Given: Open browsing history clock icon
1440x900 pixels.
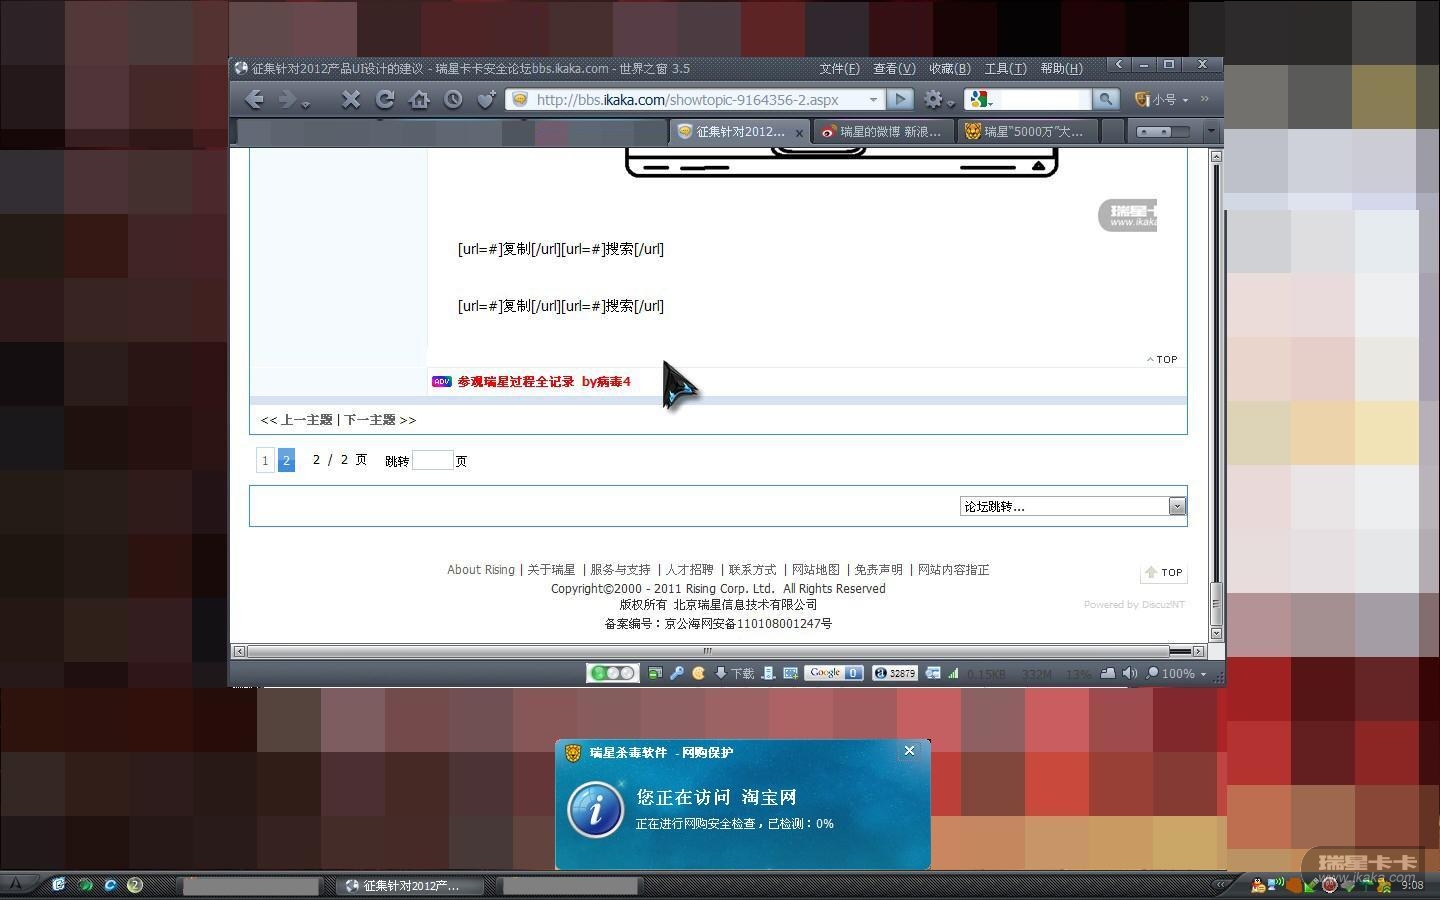Looking at the screenshot, I should pos(453,99).
